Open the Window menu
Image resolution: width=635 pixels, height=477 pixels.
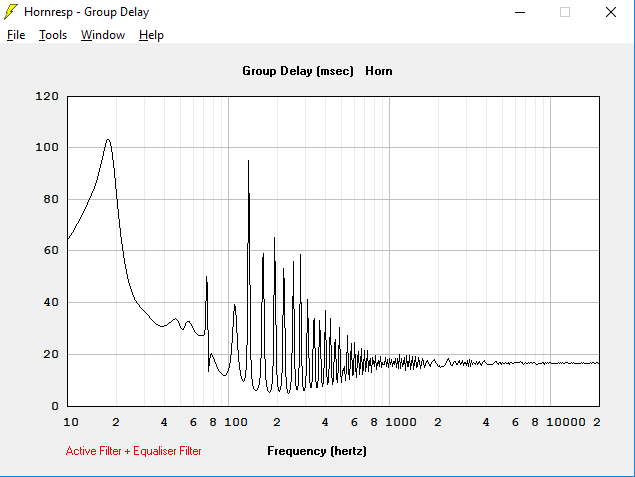pyautogui.click(x=103, y=35)
